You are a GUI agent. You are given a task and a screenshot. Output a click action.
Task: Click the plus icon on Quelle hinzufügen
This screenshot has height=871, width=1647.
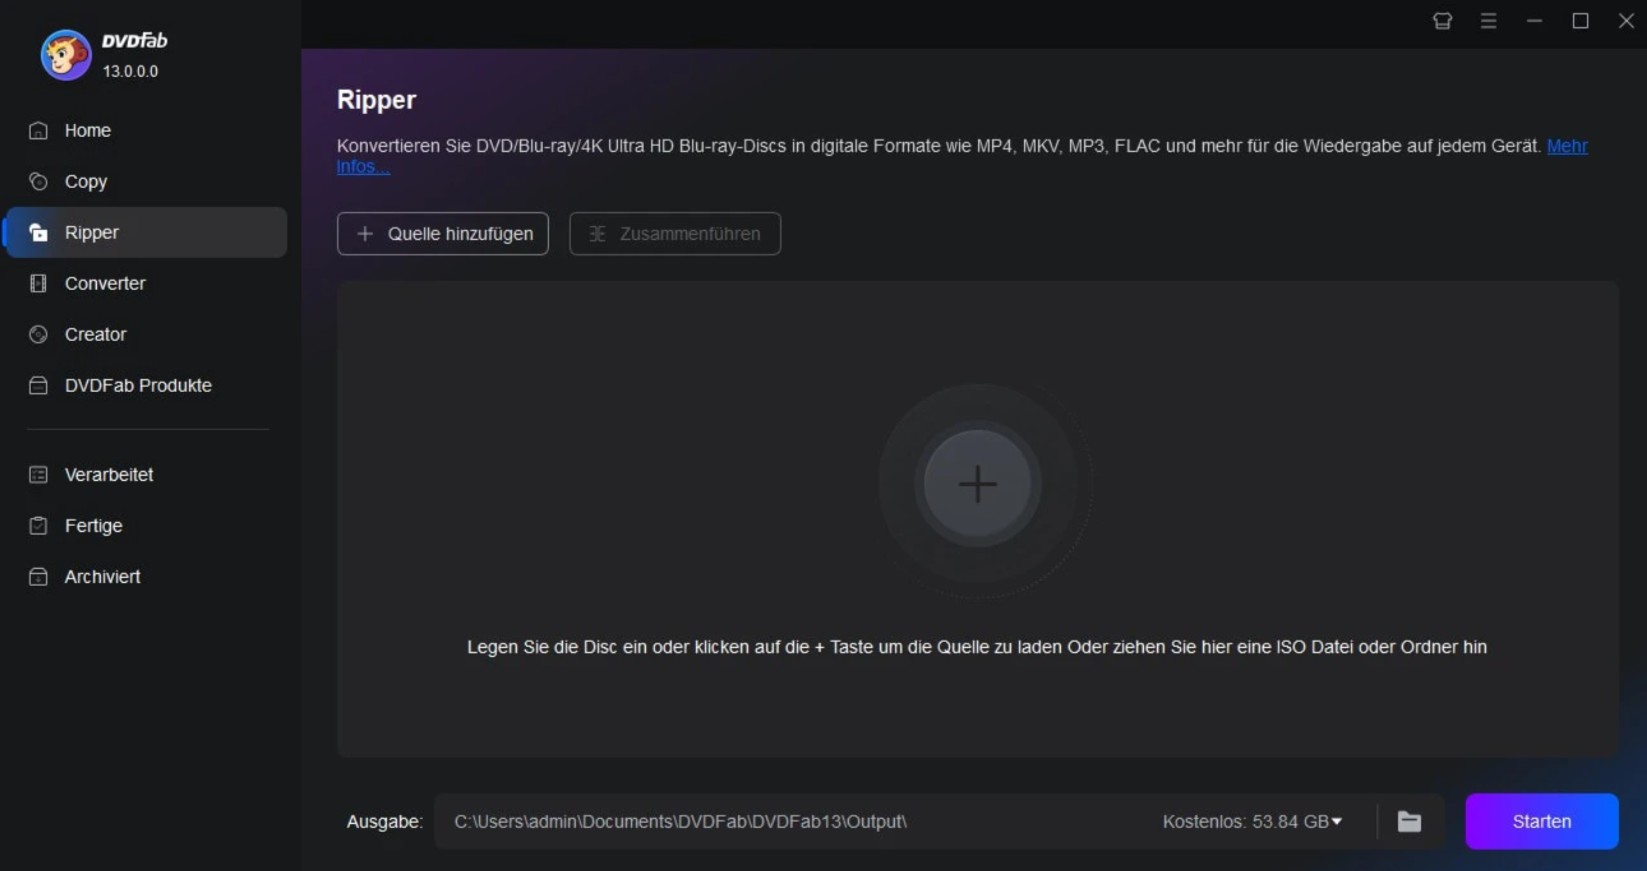365,233
